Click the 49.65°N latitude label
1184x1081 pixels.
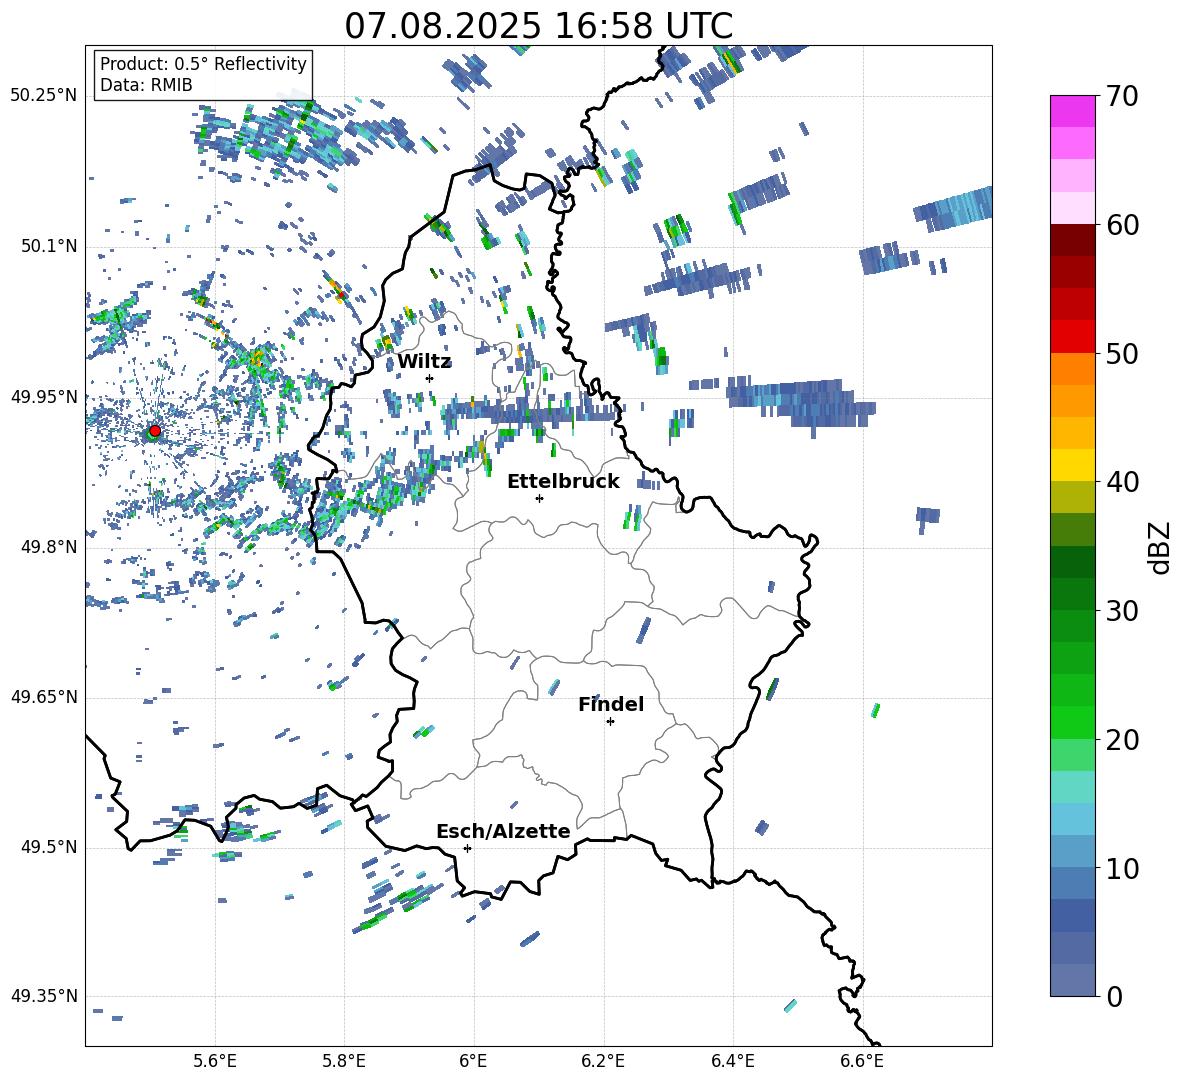(x=44, y=696)
